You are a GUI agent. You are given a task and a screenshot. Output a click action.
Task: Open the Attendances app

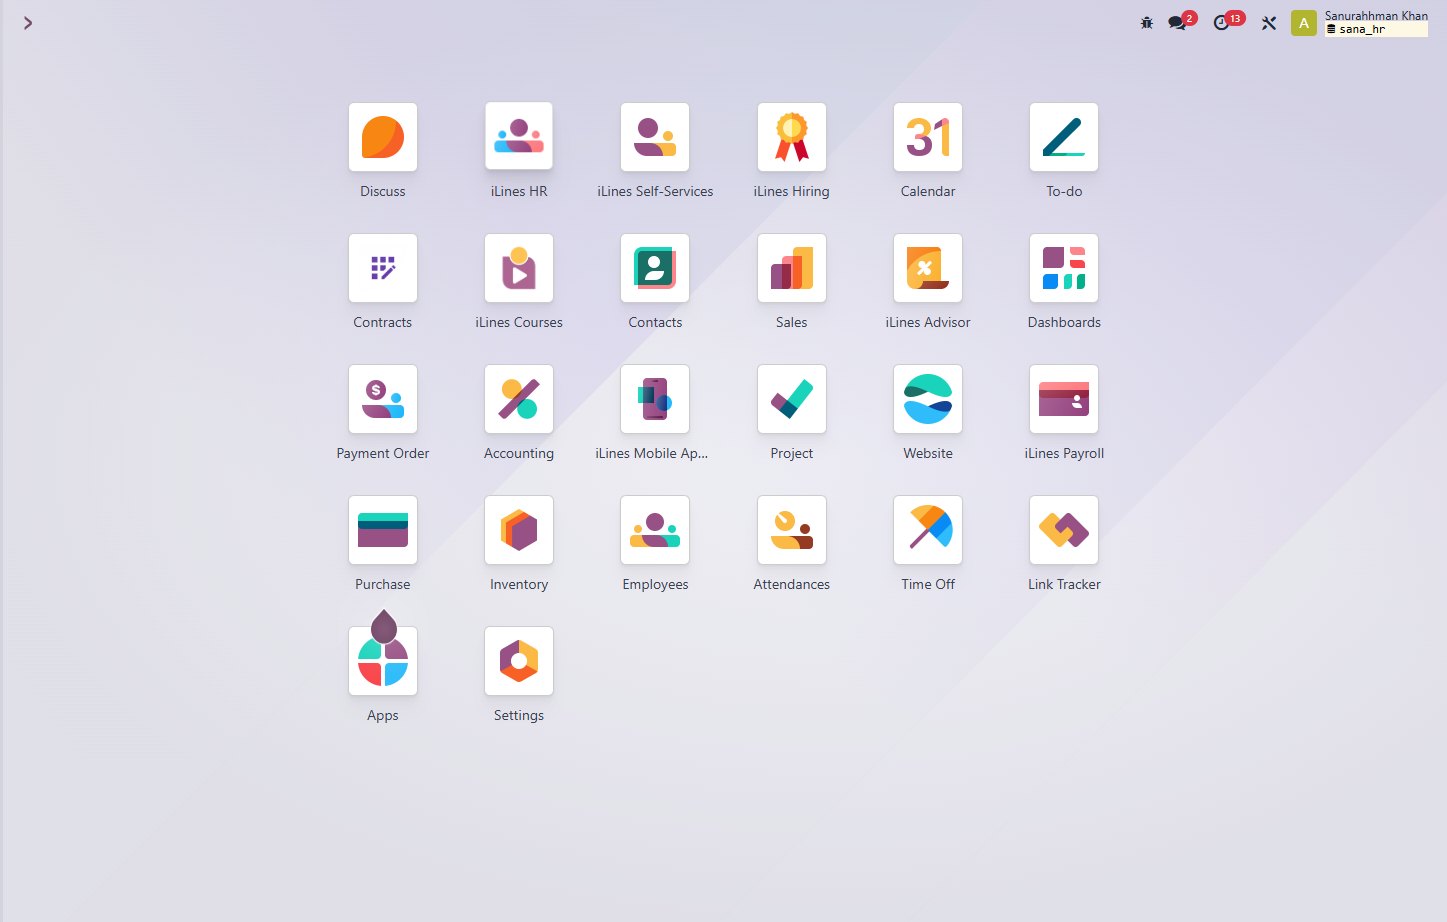pyautogui.click(x=792, y=530)
